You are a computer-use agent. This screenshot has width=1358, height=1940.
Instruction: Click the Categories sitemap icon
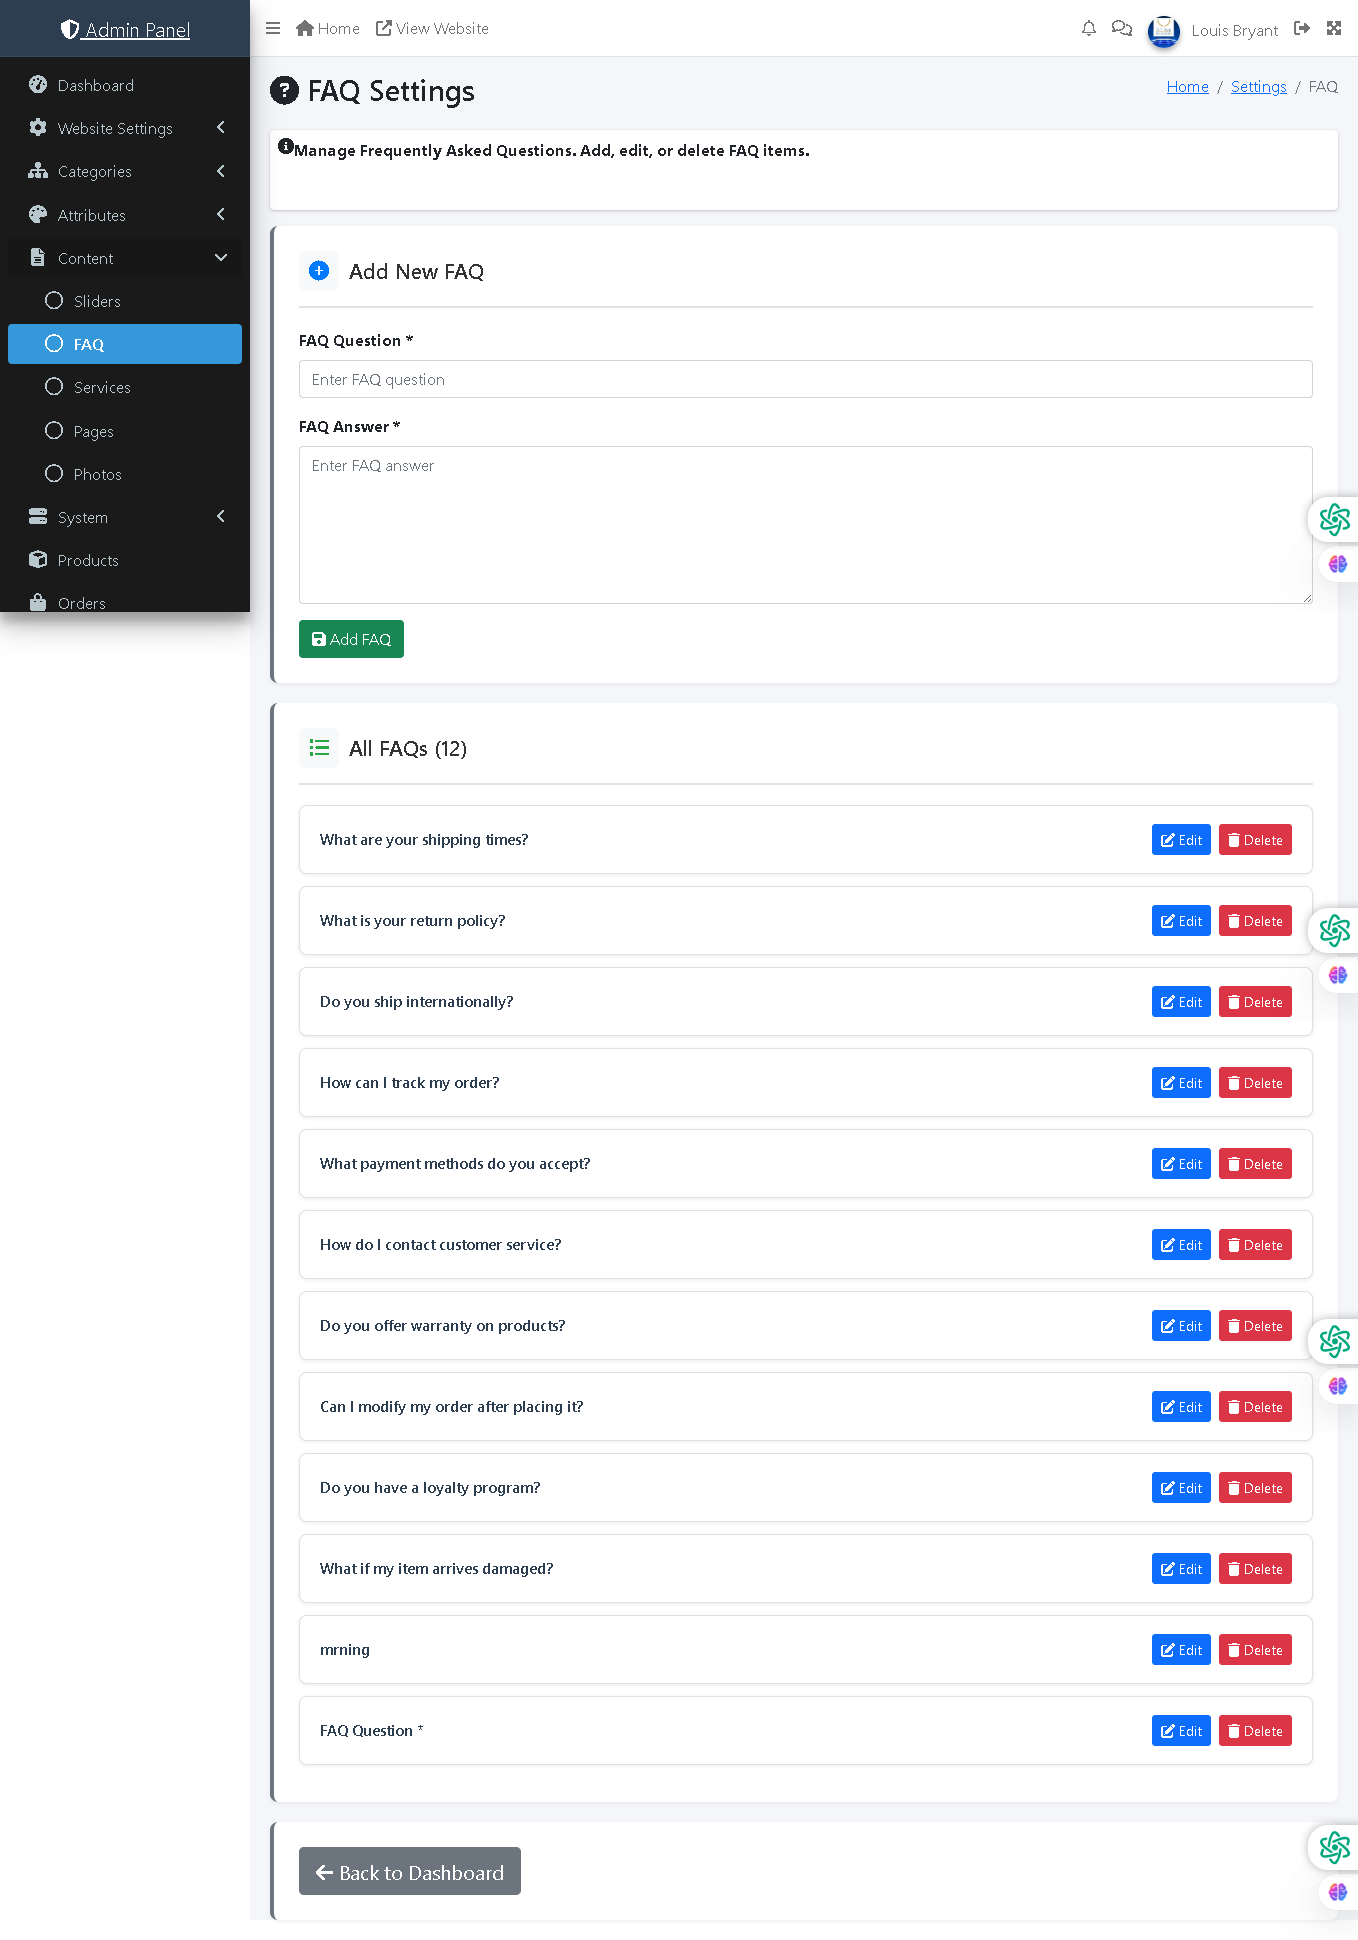tap(38, 170)
